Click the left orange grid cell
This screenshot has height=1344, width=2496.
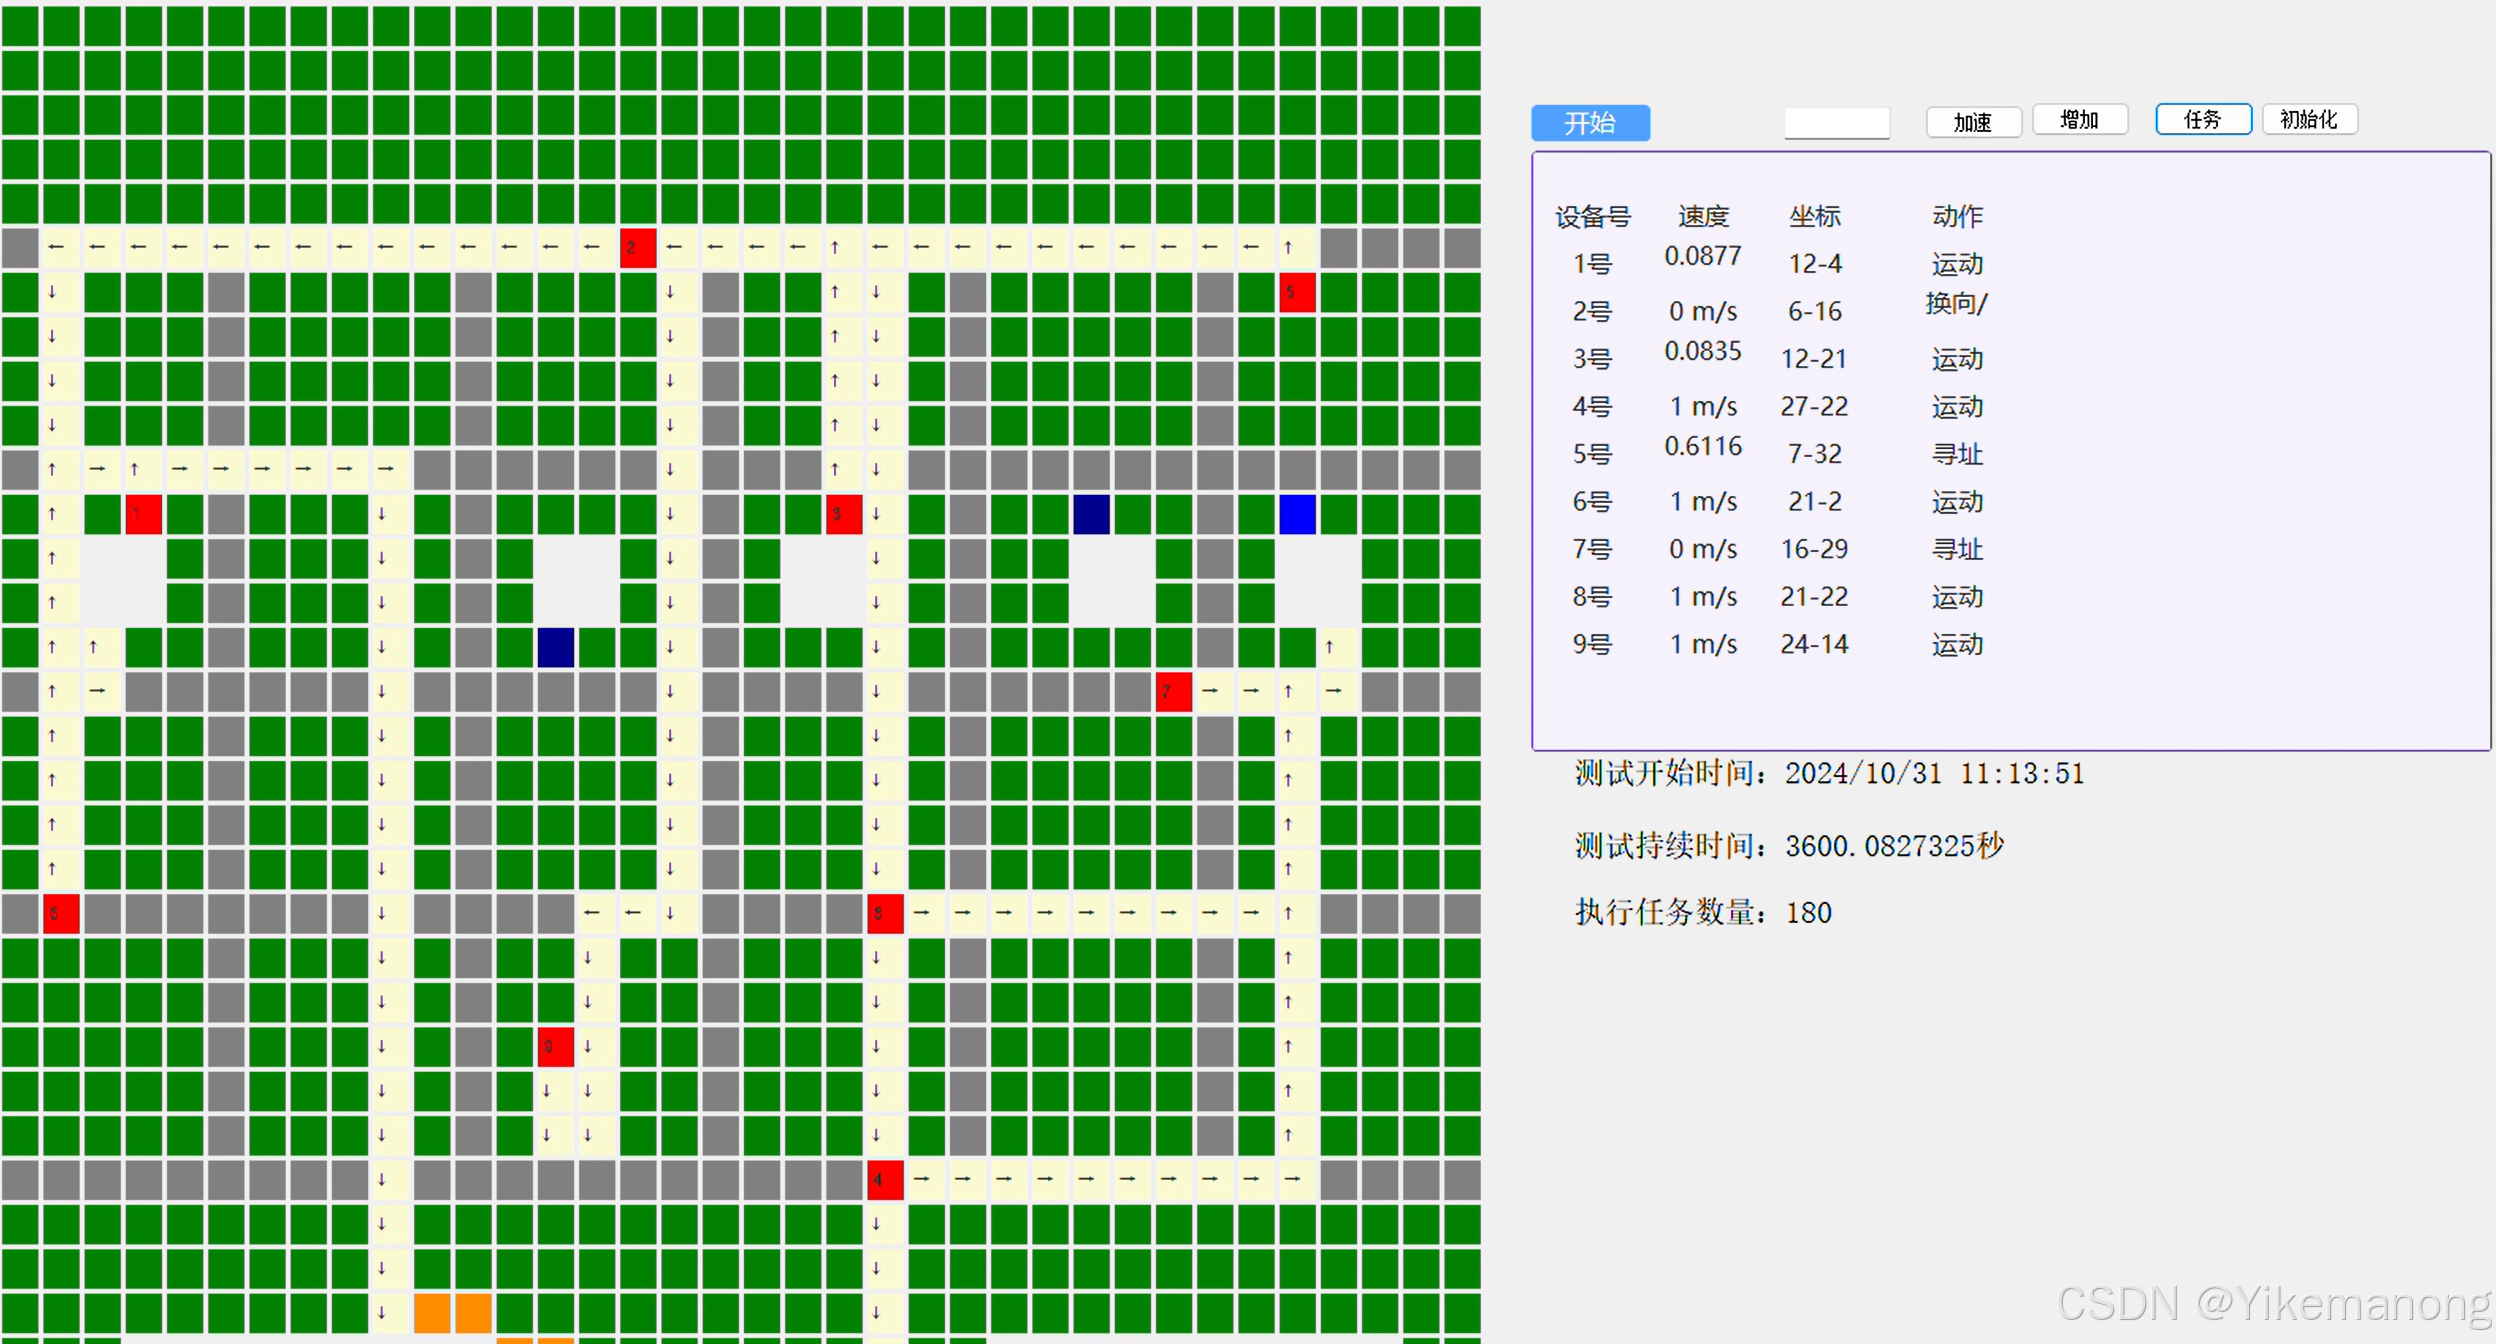coord(432,1312)
